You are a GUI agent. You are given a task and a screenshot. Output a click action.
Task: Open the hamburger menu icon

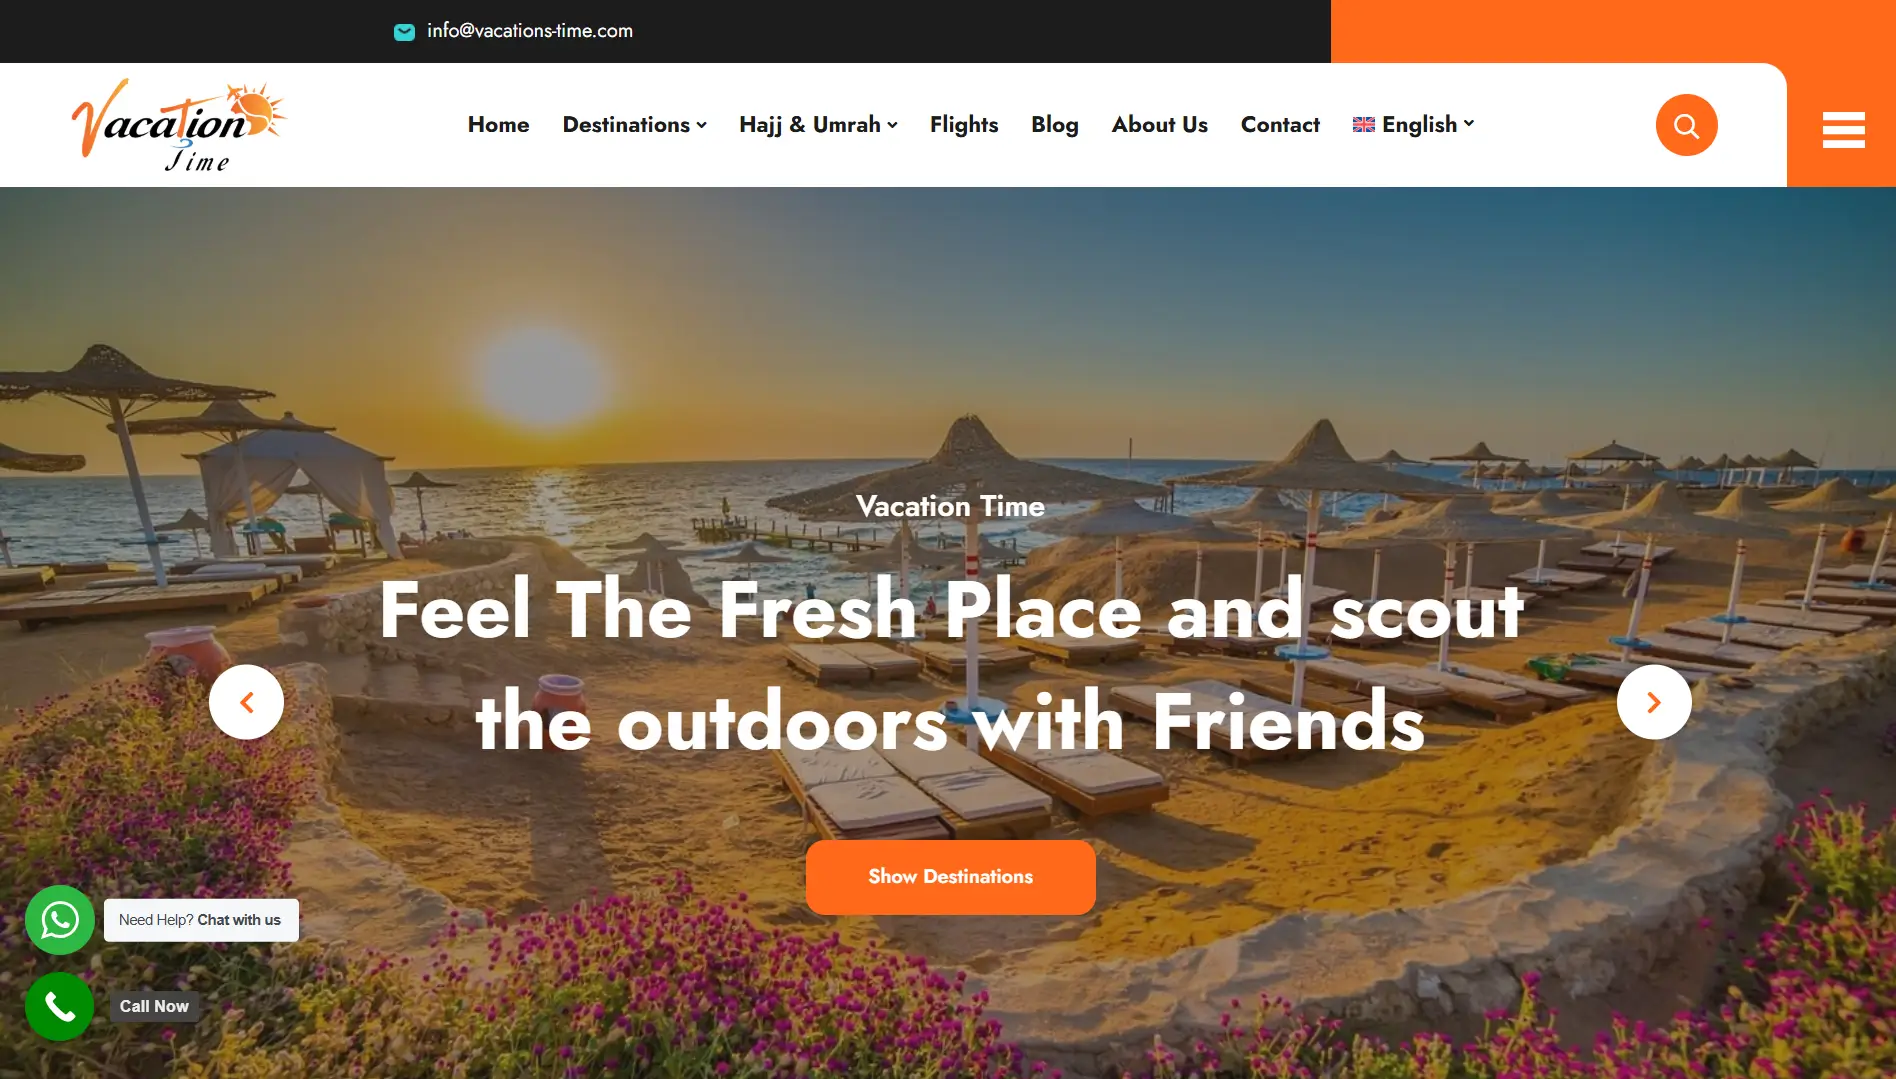pyautogui.click(x=1843, y=129)
